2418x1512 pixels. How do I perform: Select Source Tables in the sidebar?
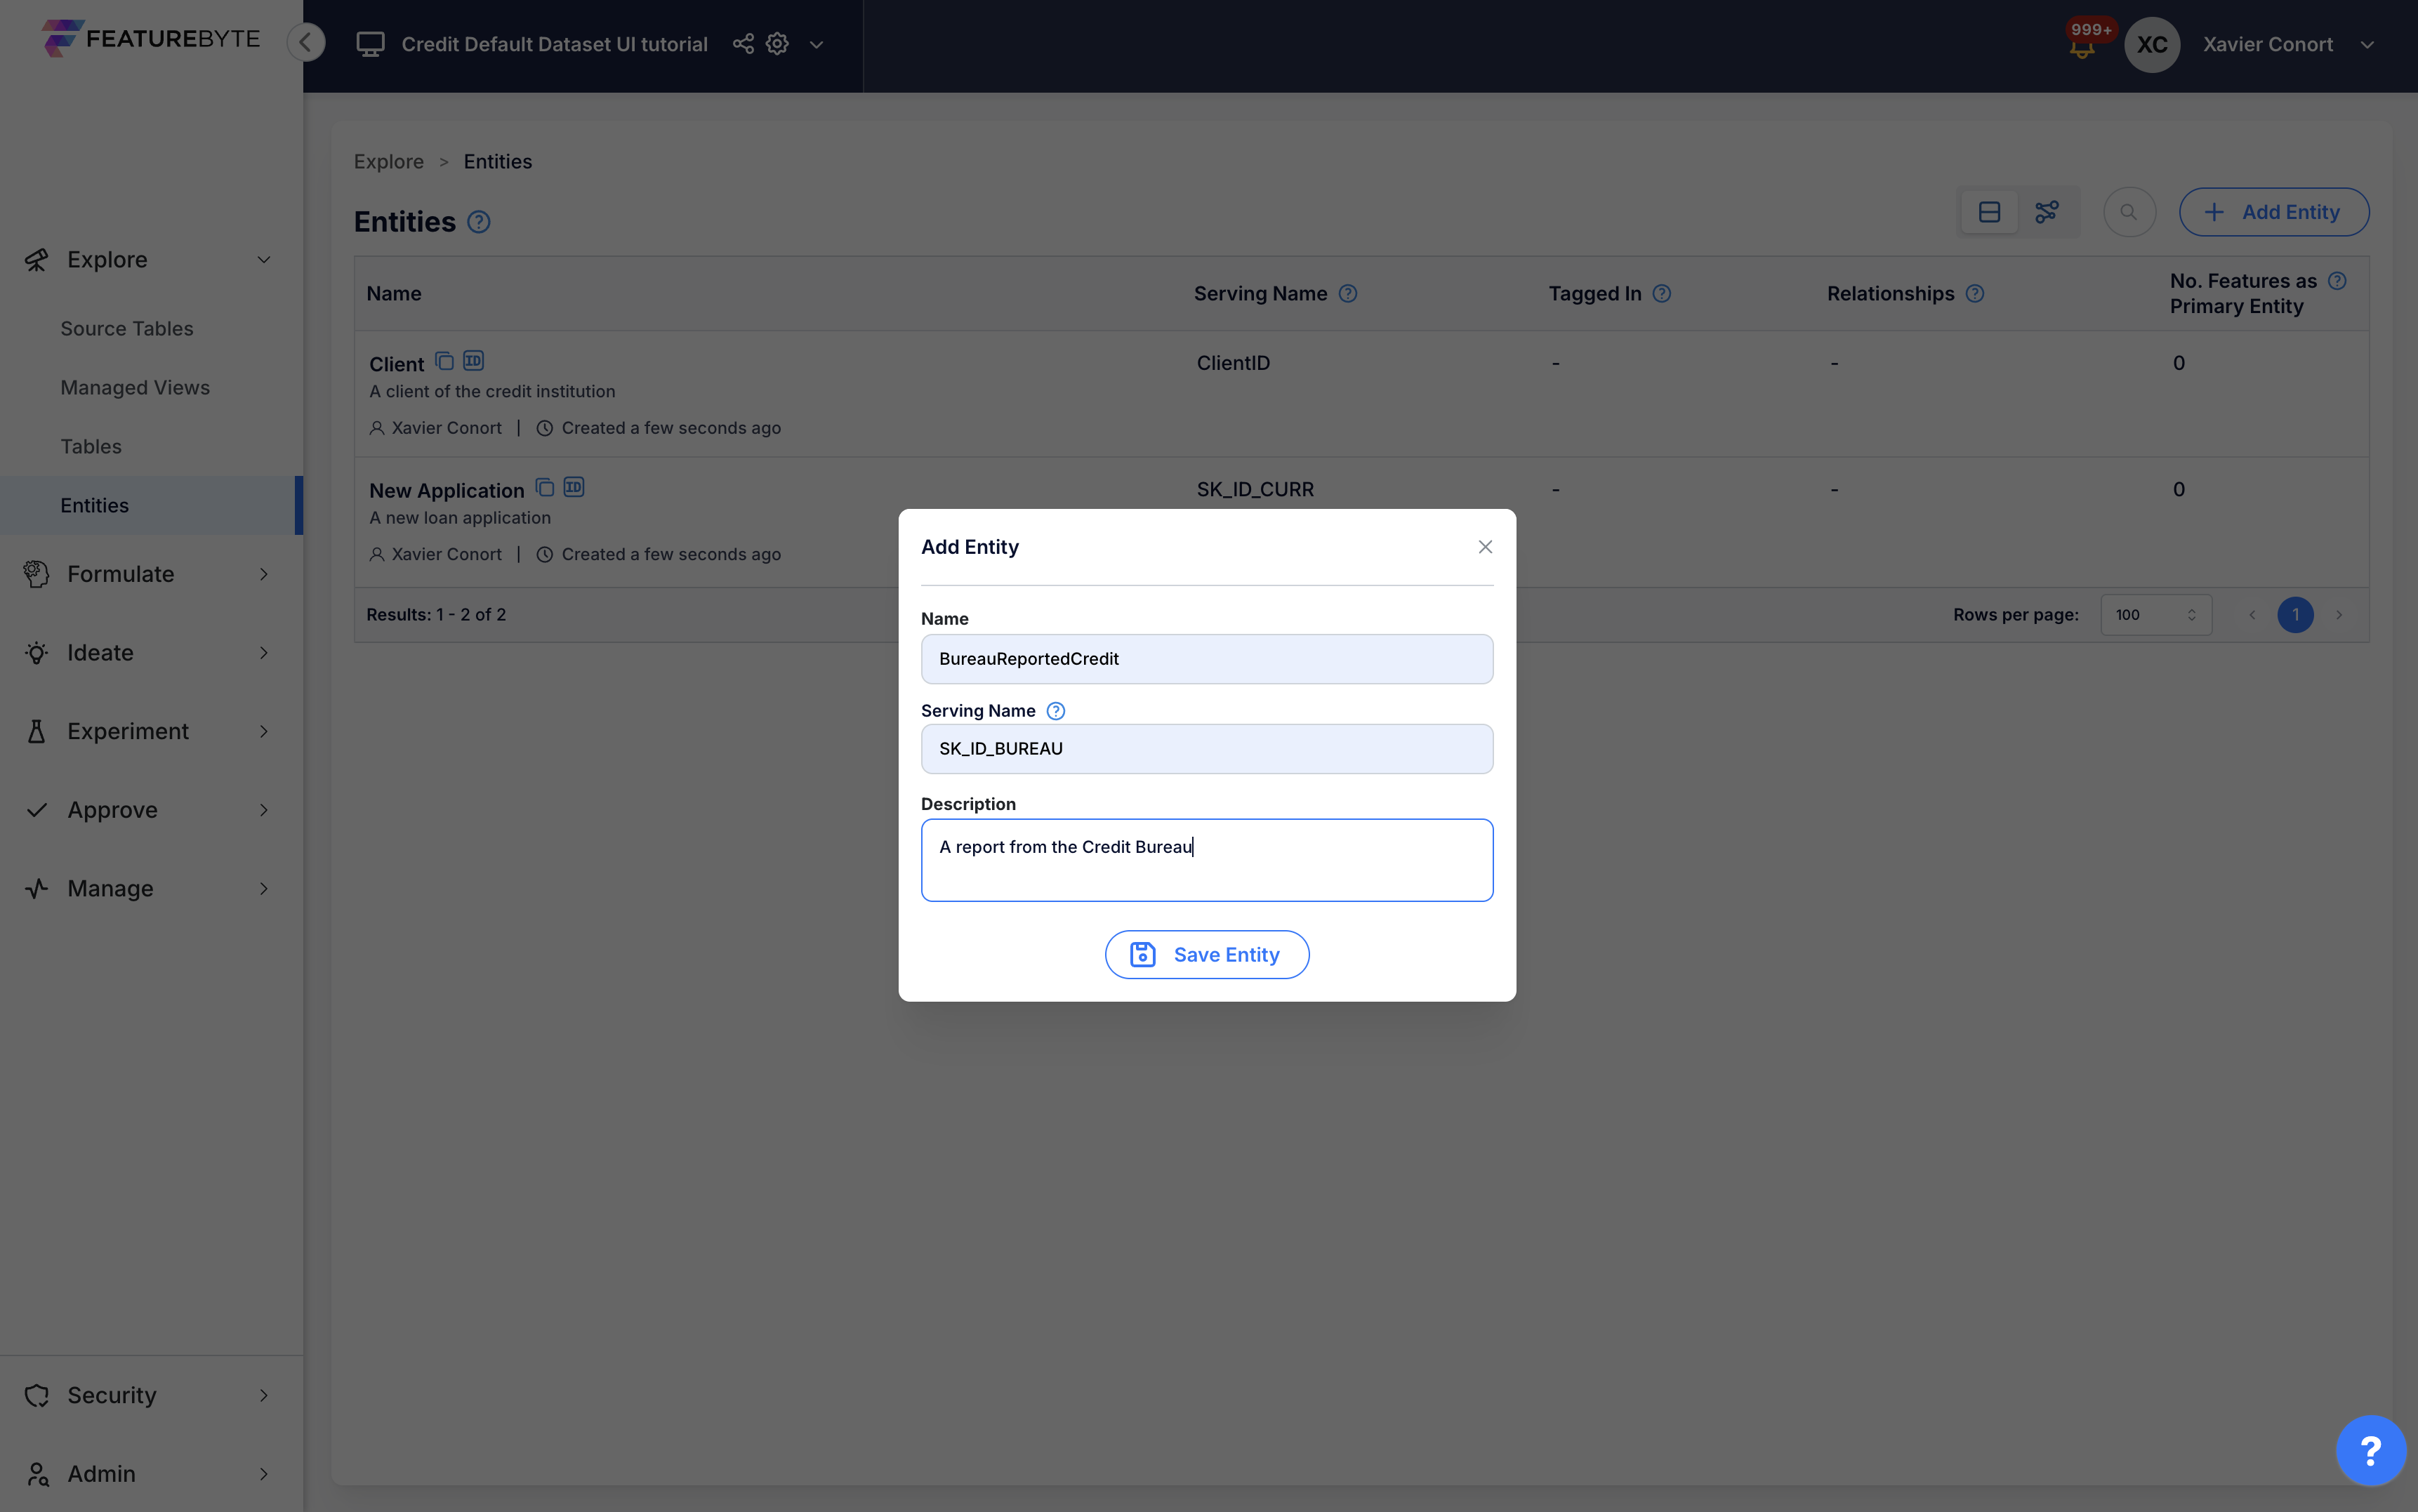[126, 328]
